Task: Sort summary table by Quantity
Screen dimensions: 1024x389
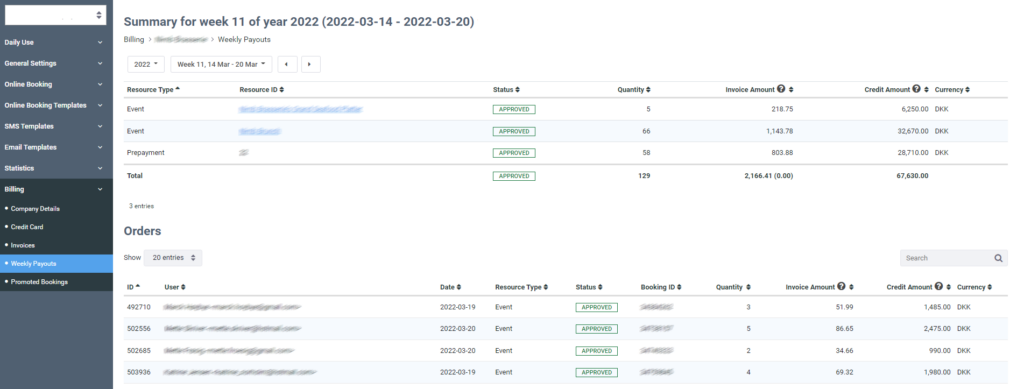Action: click(x=633, y=89)
